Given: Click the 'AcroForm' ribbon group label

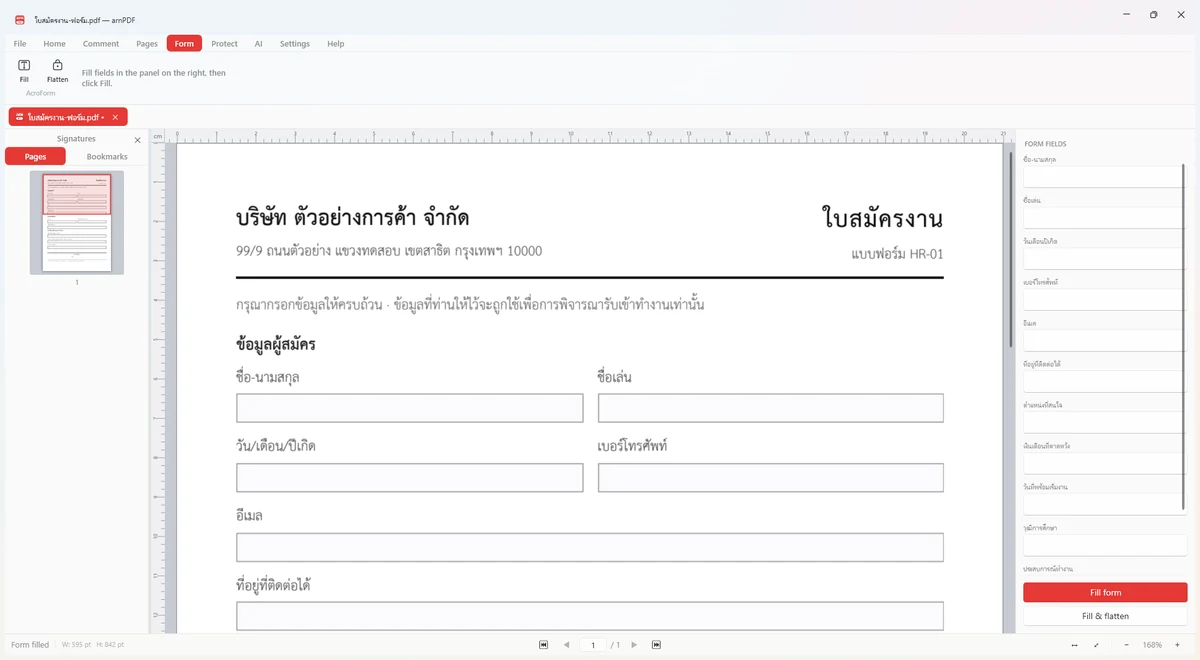Looking at the screenshot, I should click(x=41, y=93).
